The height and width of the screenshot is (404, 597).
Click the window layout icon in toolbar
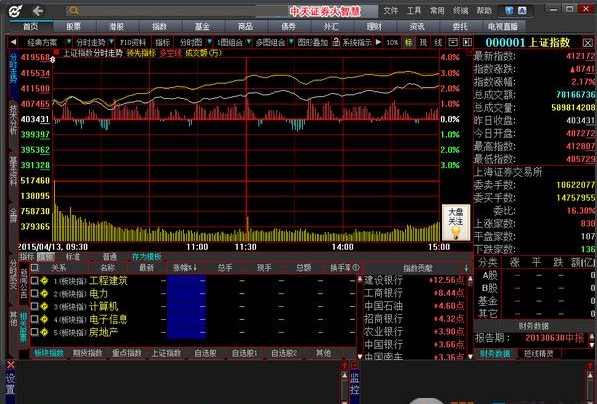tap(453, 42)
